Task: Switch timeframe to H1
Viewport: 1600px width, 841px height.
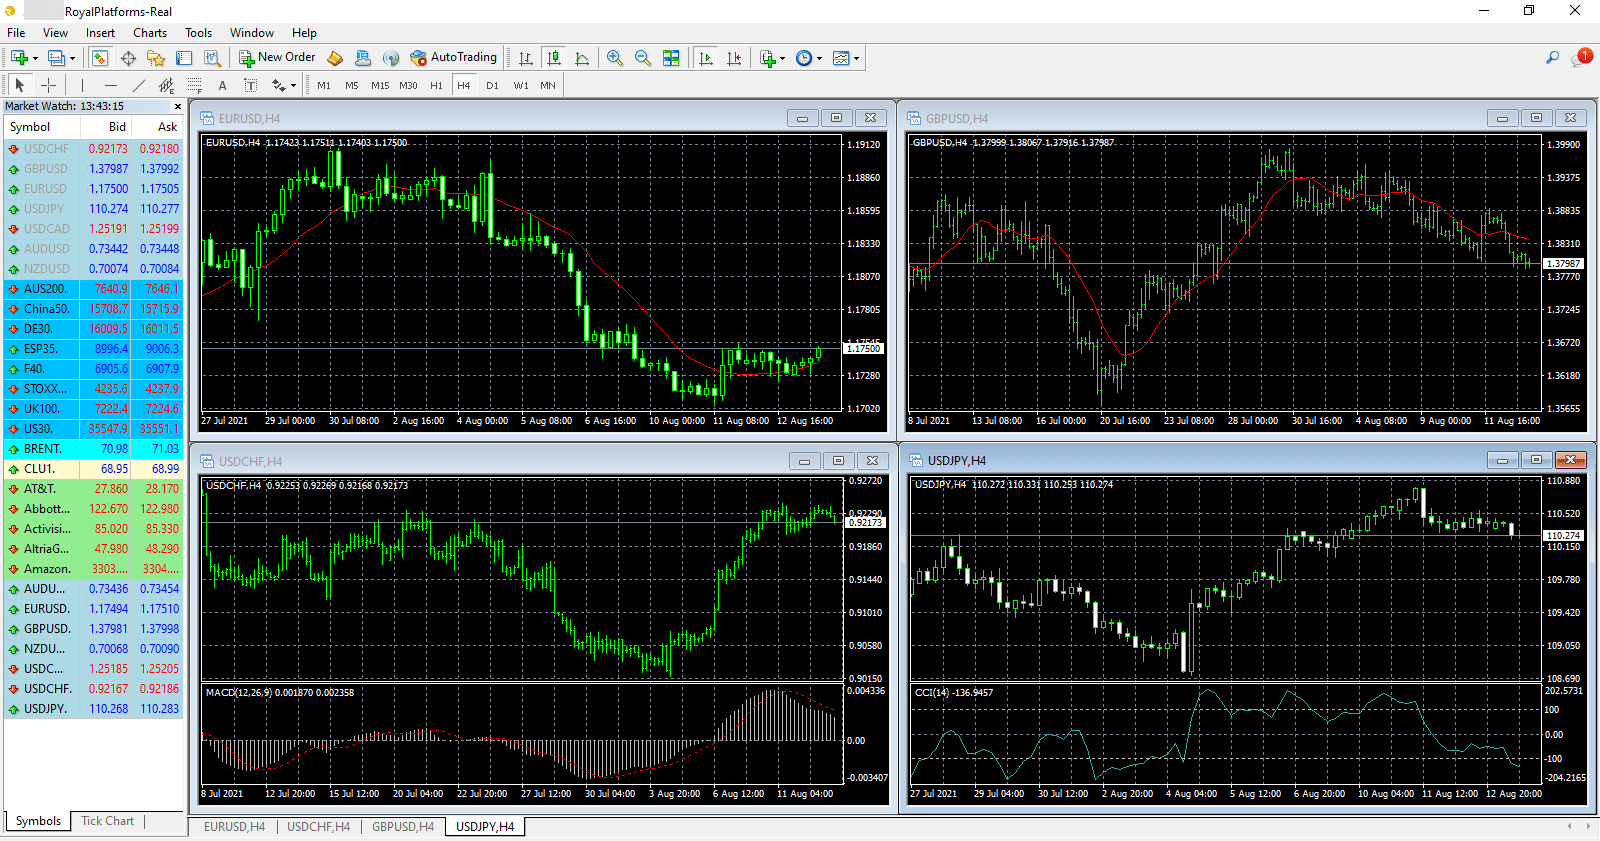Action: pyautogui.click(x=436, y=85)
